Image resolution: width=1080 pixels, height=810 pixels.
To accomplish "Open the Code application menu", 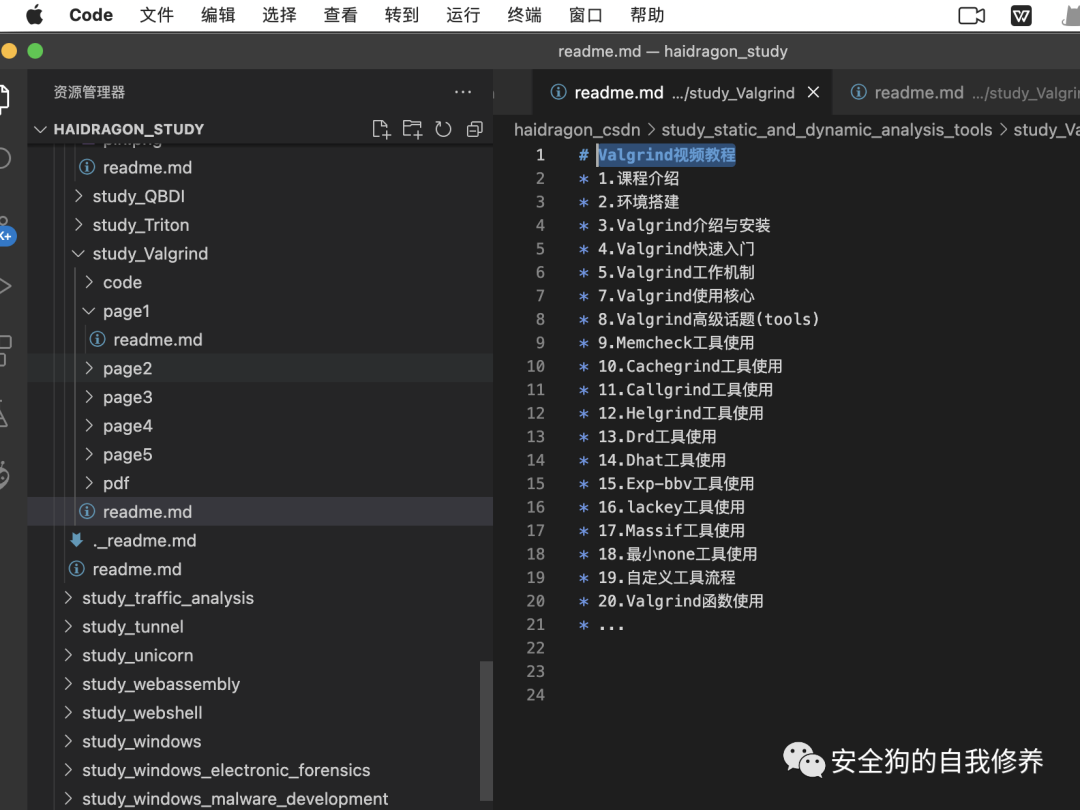I will click(91, 15).
